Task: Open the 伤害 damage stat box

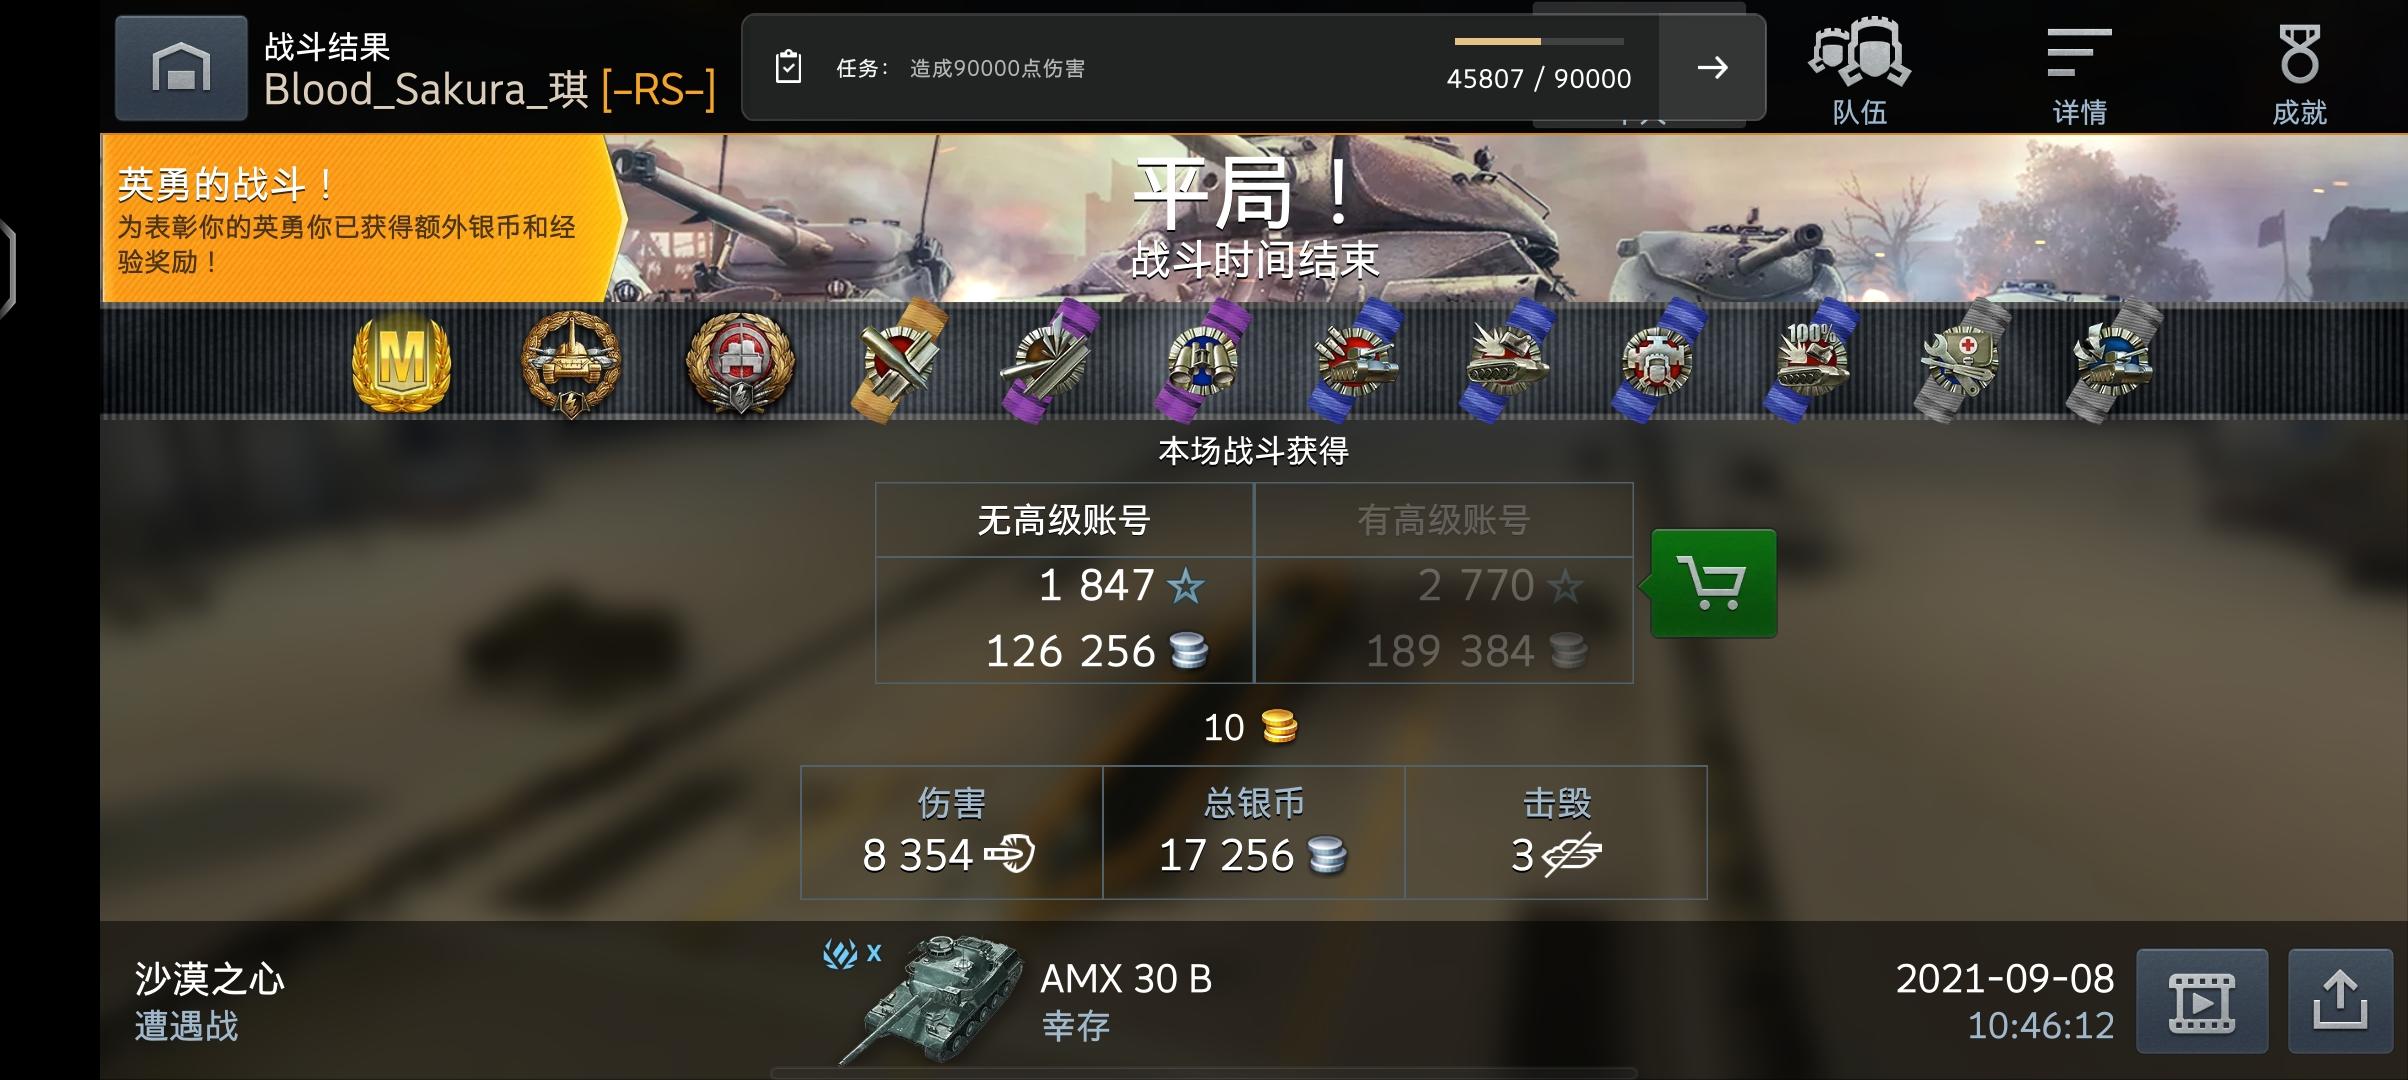Action: (951, 832)
